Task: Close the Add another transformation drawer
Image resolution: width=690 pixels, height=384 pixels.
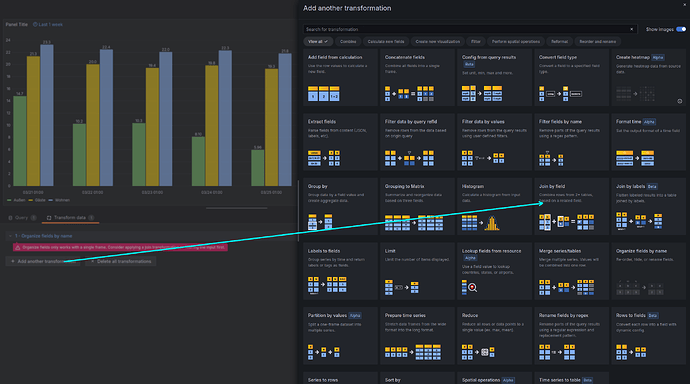Action: pos(685,4)
